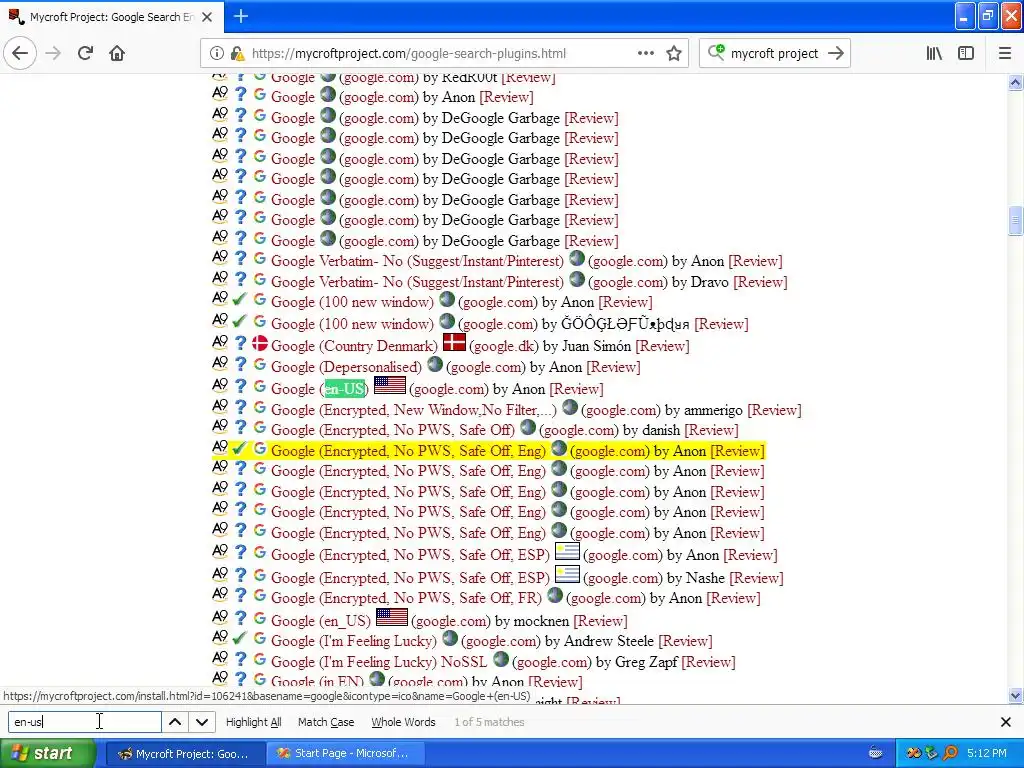This screenshot has height=768, width=1024.
Task: Click the insecure connection lock warning icon
Action: (x=238, y=54)
